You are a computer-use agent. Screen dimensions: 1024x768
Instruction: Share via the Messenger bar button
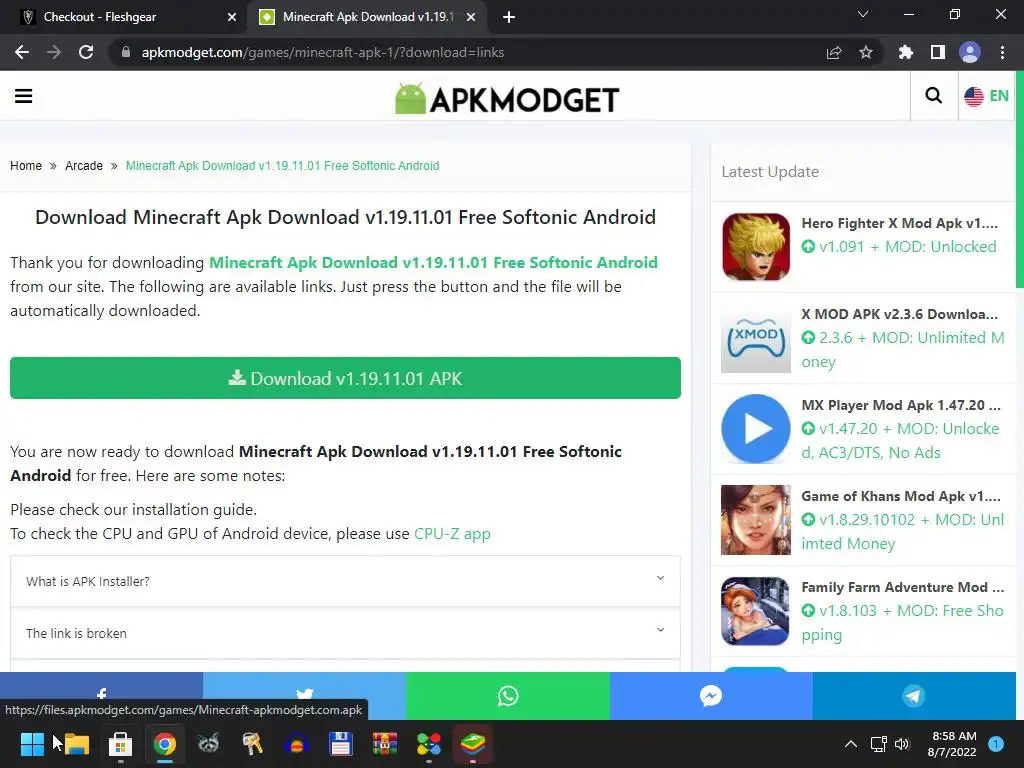coord(711,696)
